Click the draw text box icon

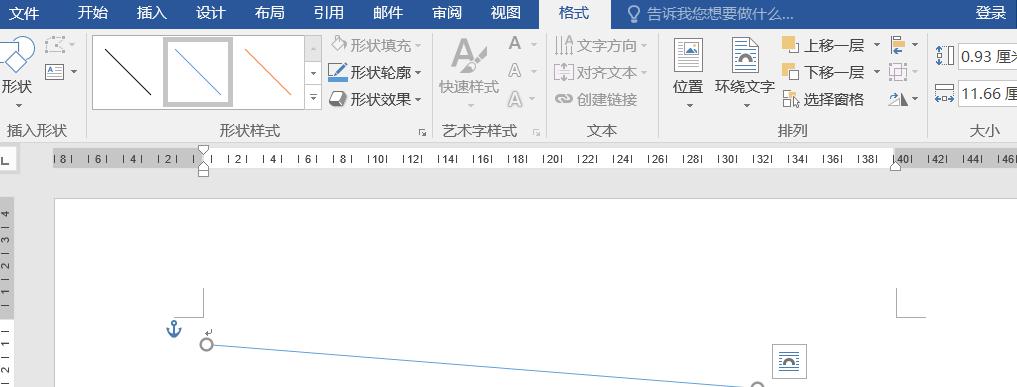point(54,71)
